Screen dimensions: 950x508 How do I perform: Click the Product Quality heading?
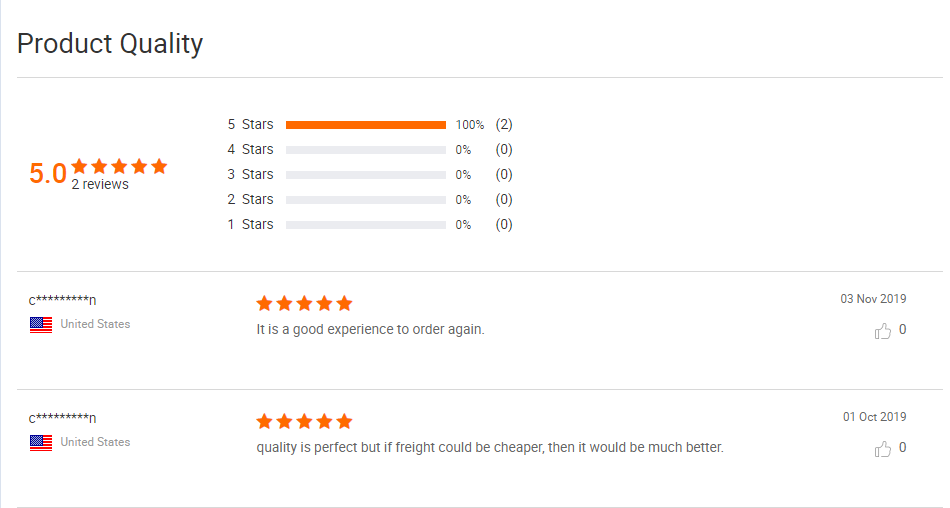click(x=110, y=44)
